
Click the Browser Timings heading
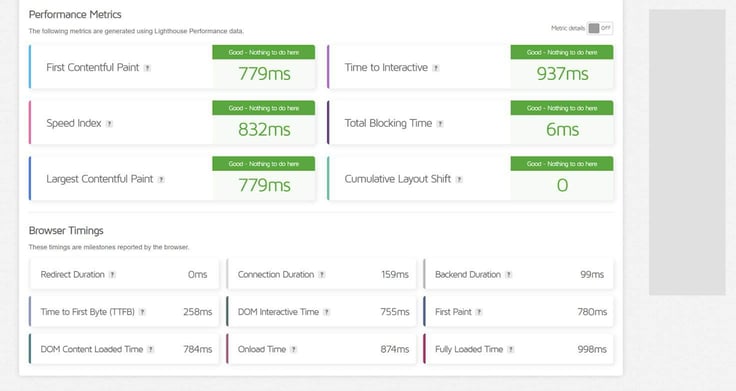coord(66,230)
